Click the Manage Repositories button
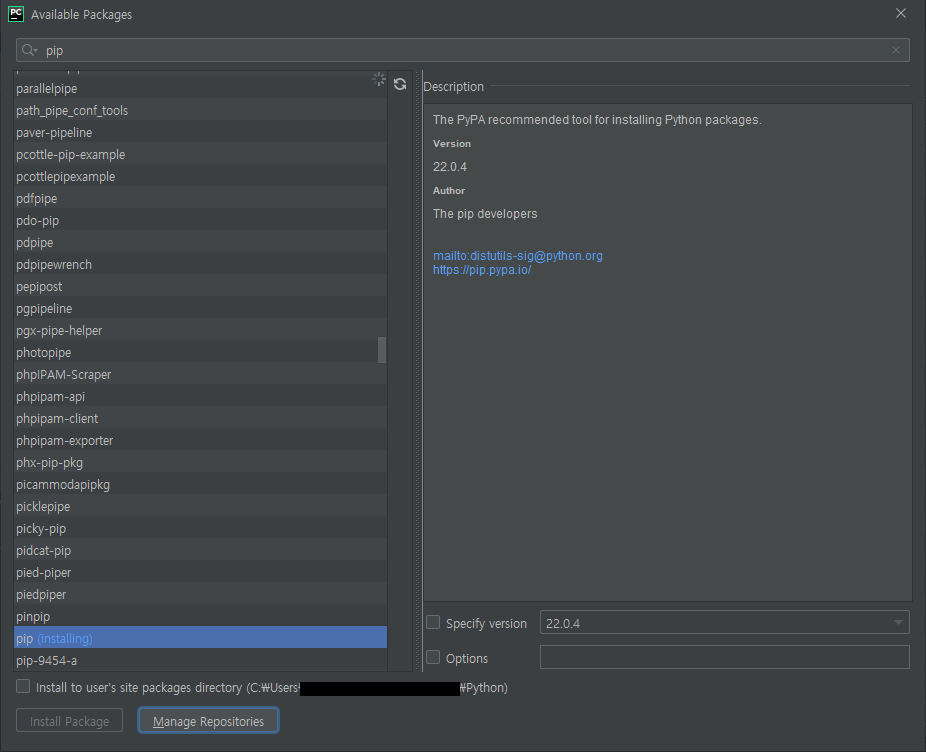 click(208, 721)
